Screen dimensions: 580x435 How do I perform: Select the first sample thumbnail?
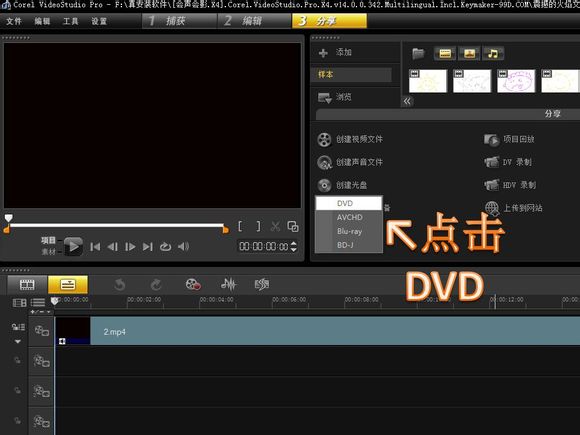(428, 81)
